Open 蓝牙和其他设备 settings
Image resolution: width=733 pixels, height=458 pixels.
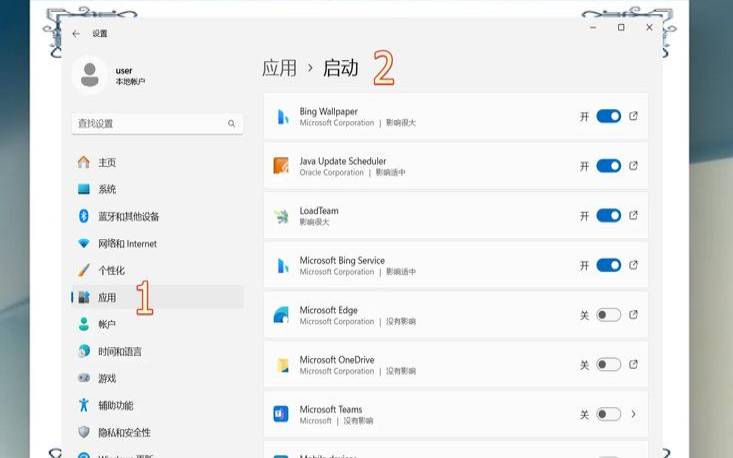pos(158,216)
